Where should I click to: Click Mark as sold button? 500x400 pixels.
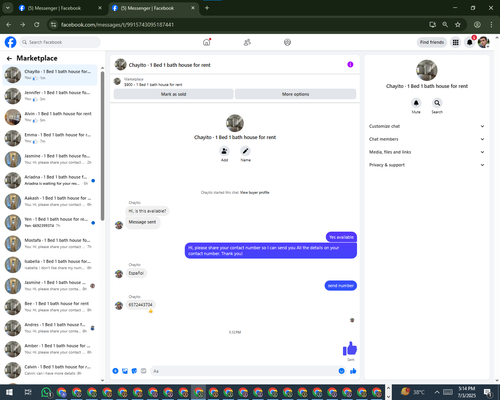[x=173, y=94]
